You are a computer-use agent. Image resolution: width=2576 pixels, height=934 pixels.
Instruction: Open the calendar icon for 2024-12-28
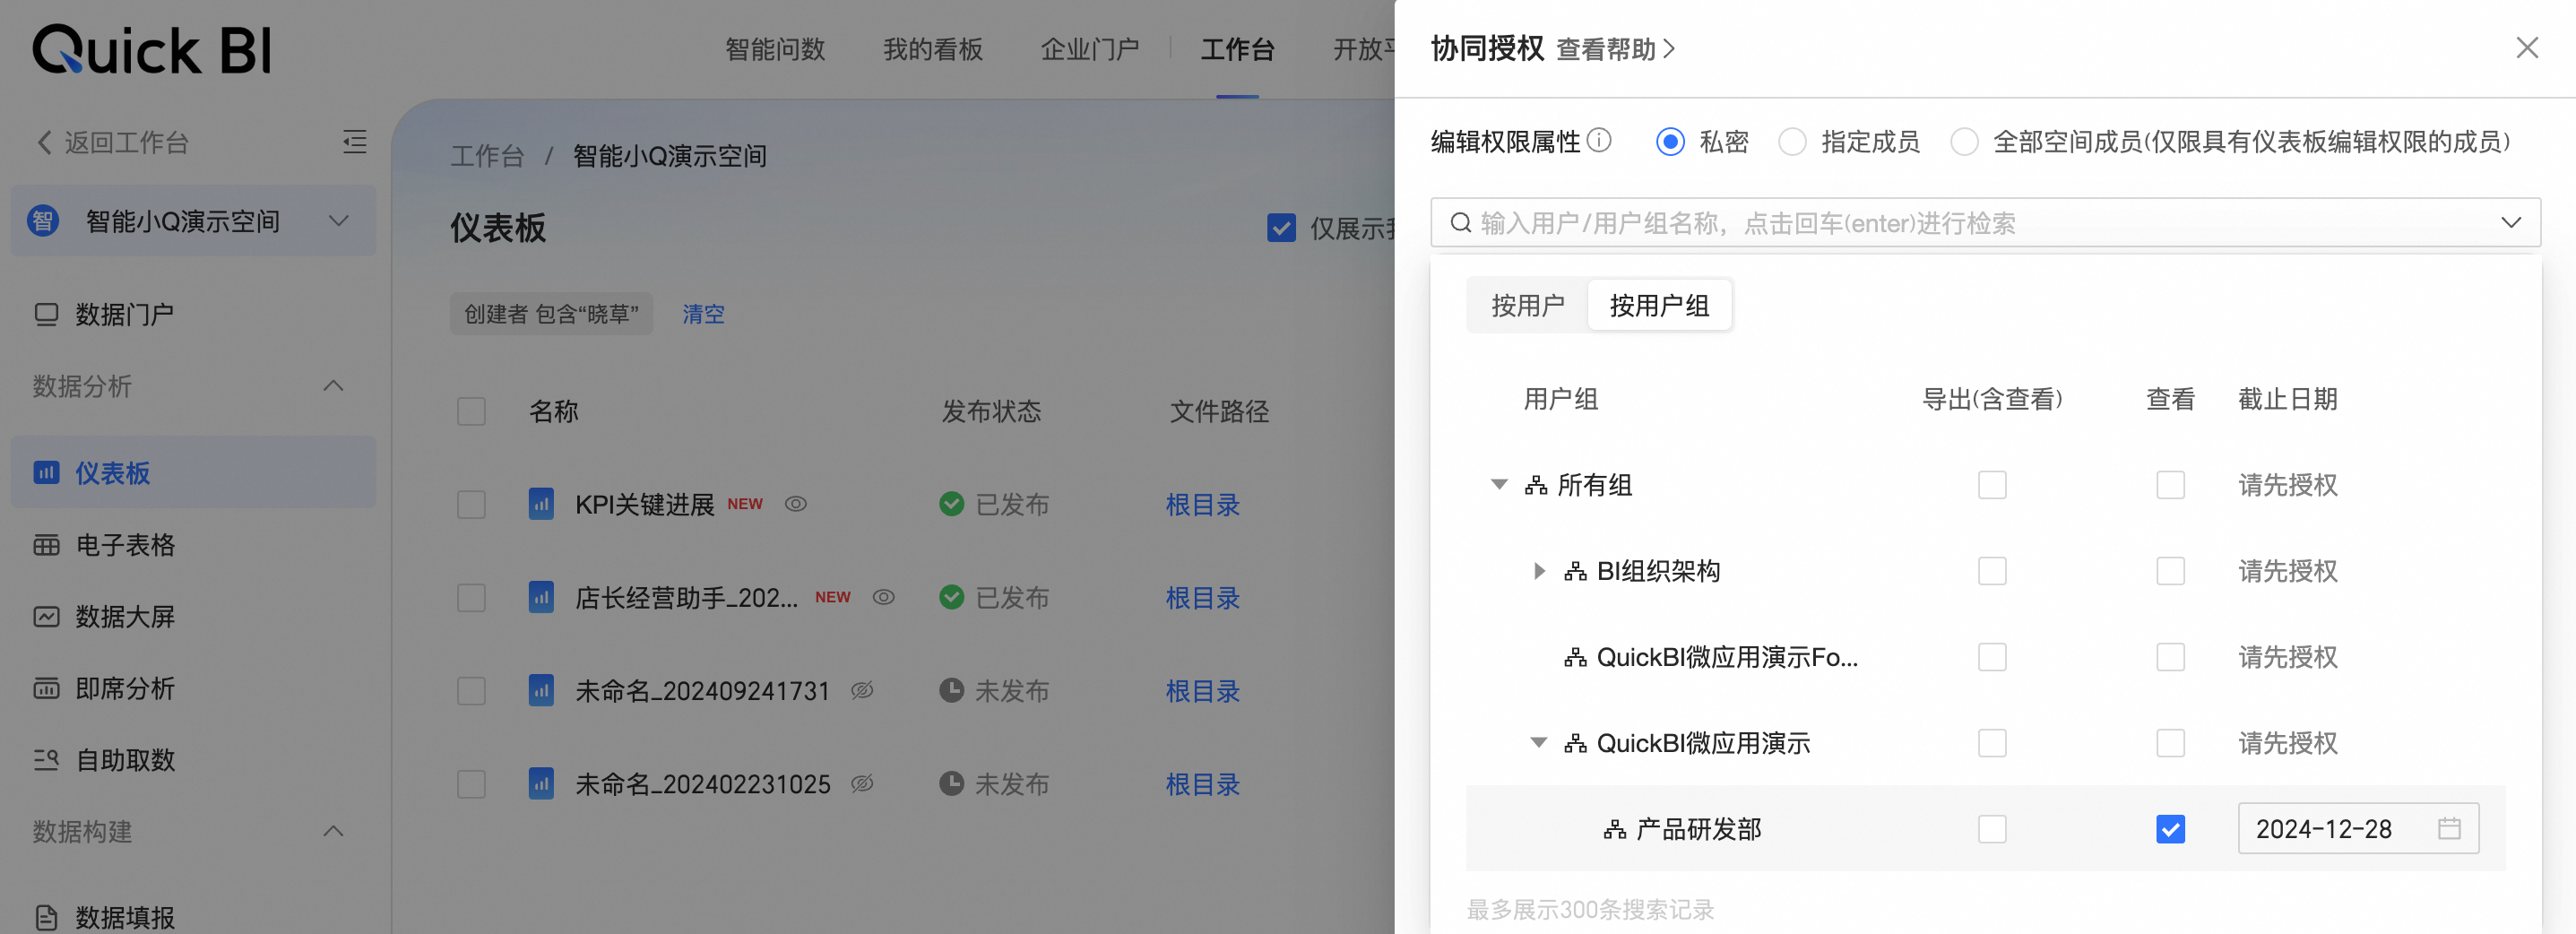coord(2449,828)
